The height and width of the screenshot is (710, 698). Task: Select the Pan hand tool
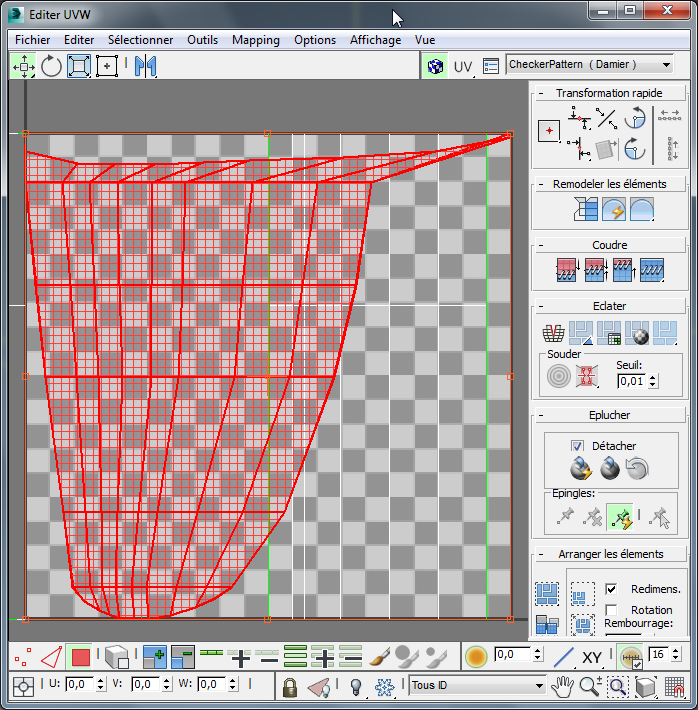[x=562, y=687]
